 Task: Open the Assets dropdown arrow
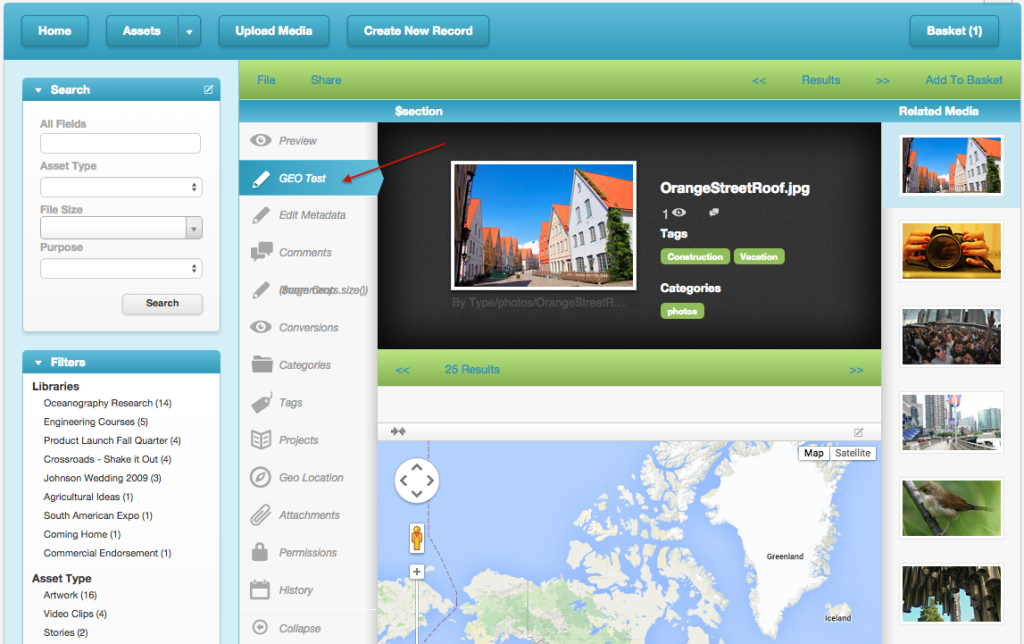[189, 31]
